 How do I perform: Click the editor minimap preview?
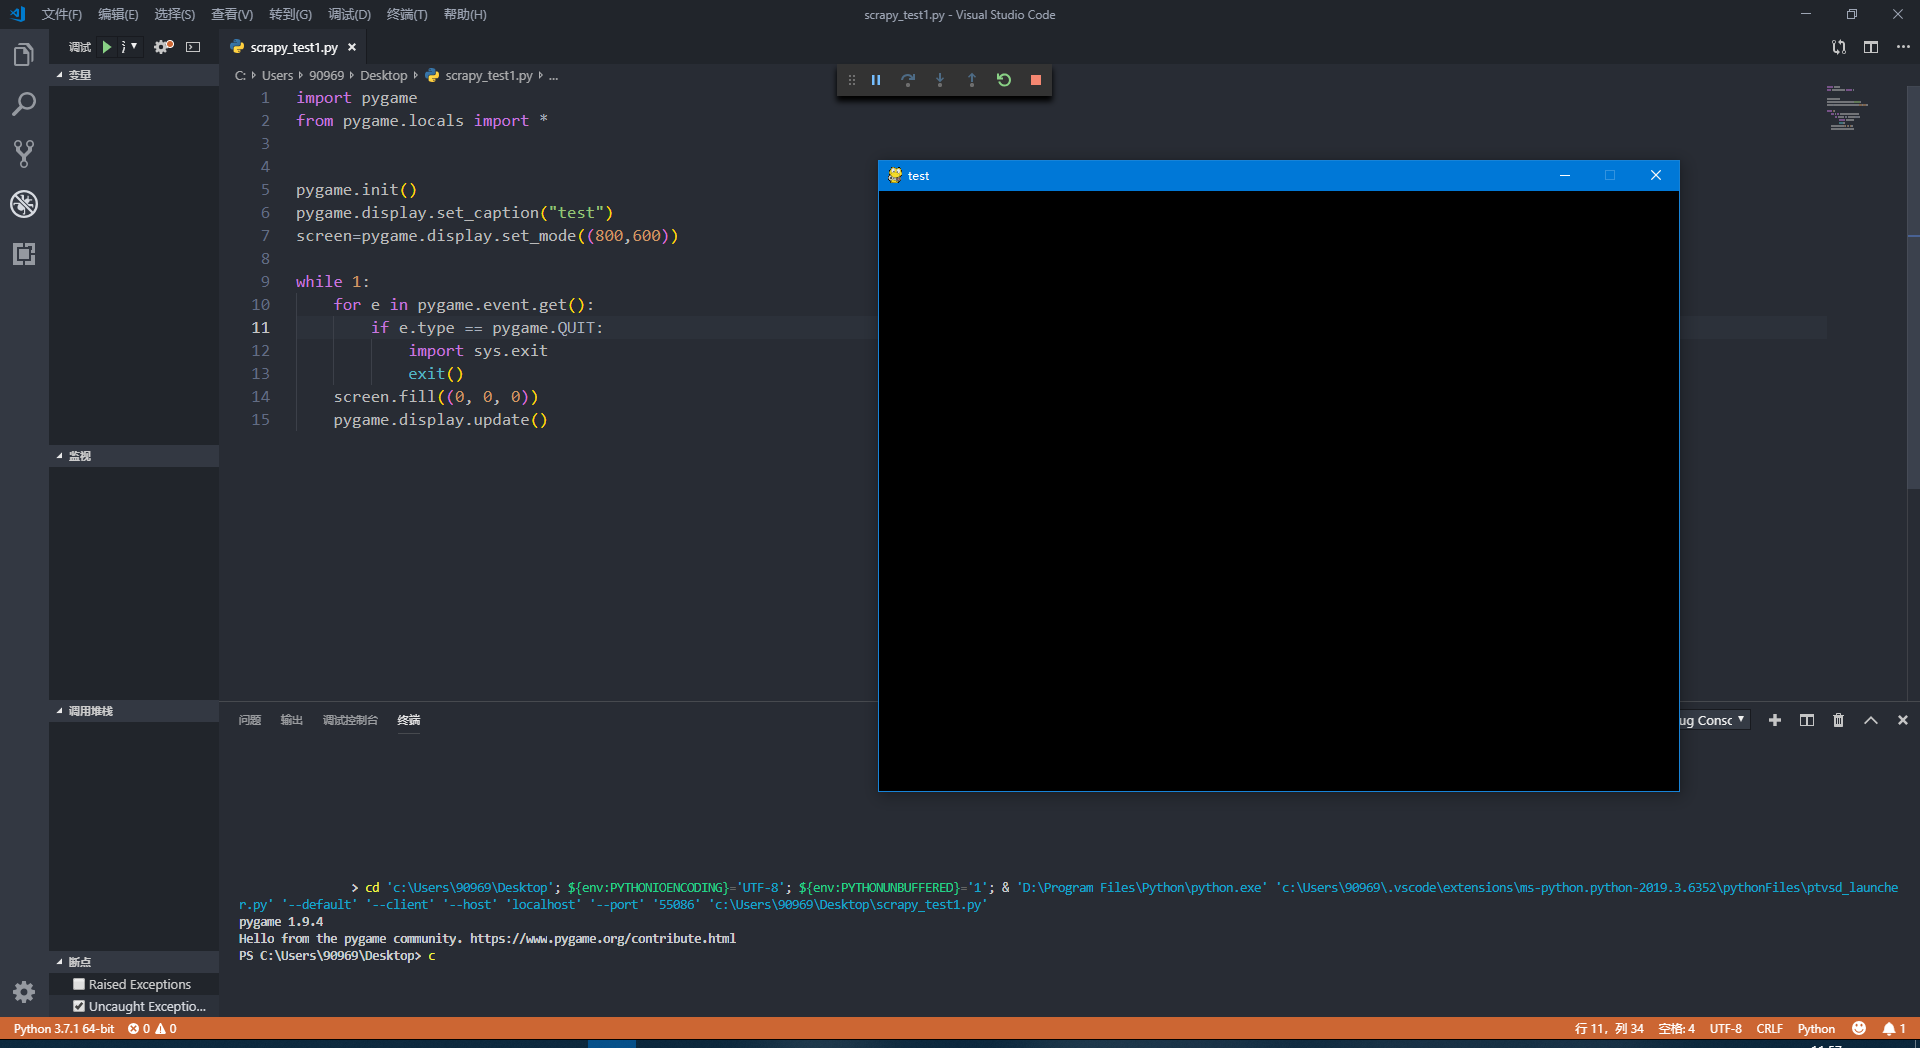pos(1846,108)
